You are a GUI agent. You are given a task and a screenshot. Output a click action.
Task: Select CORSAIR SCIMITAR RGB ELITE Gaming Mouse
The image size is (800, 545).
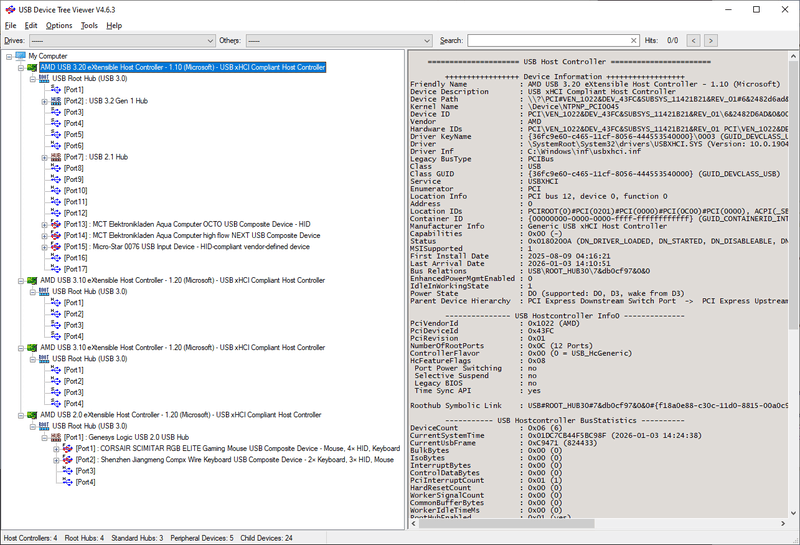coord(238,449)
